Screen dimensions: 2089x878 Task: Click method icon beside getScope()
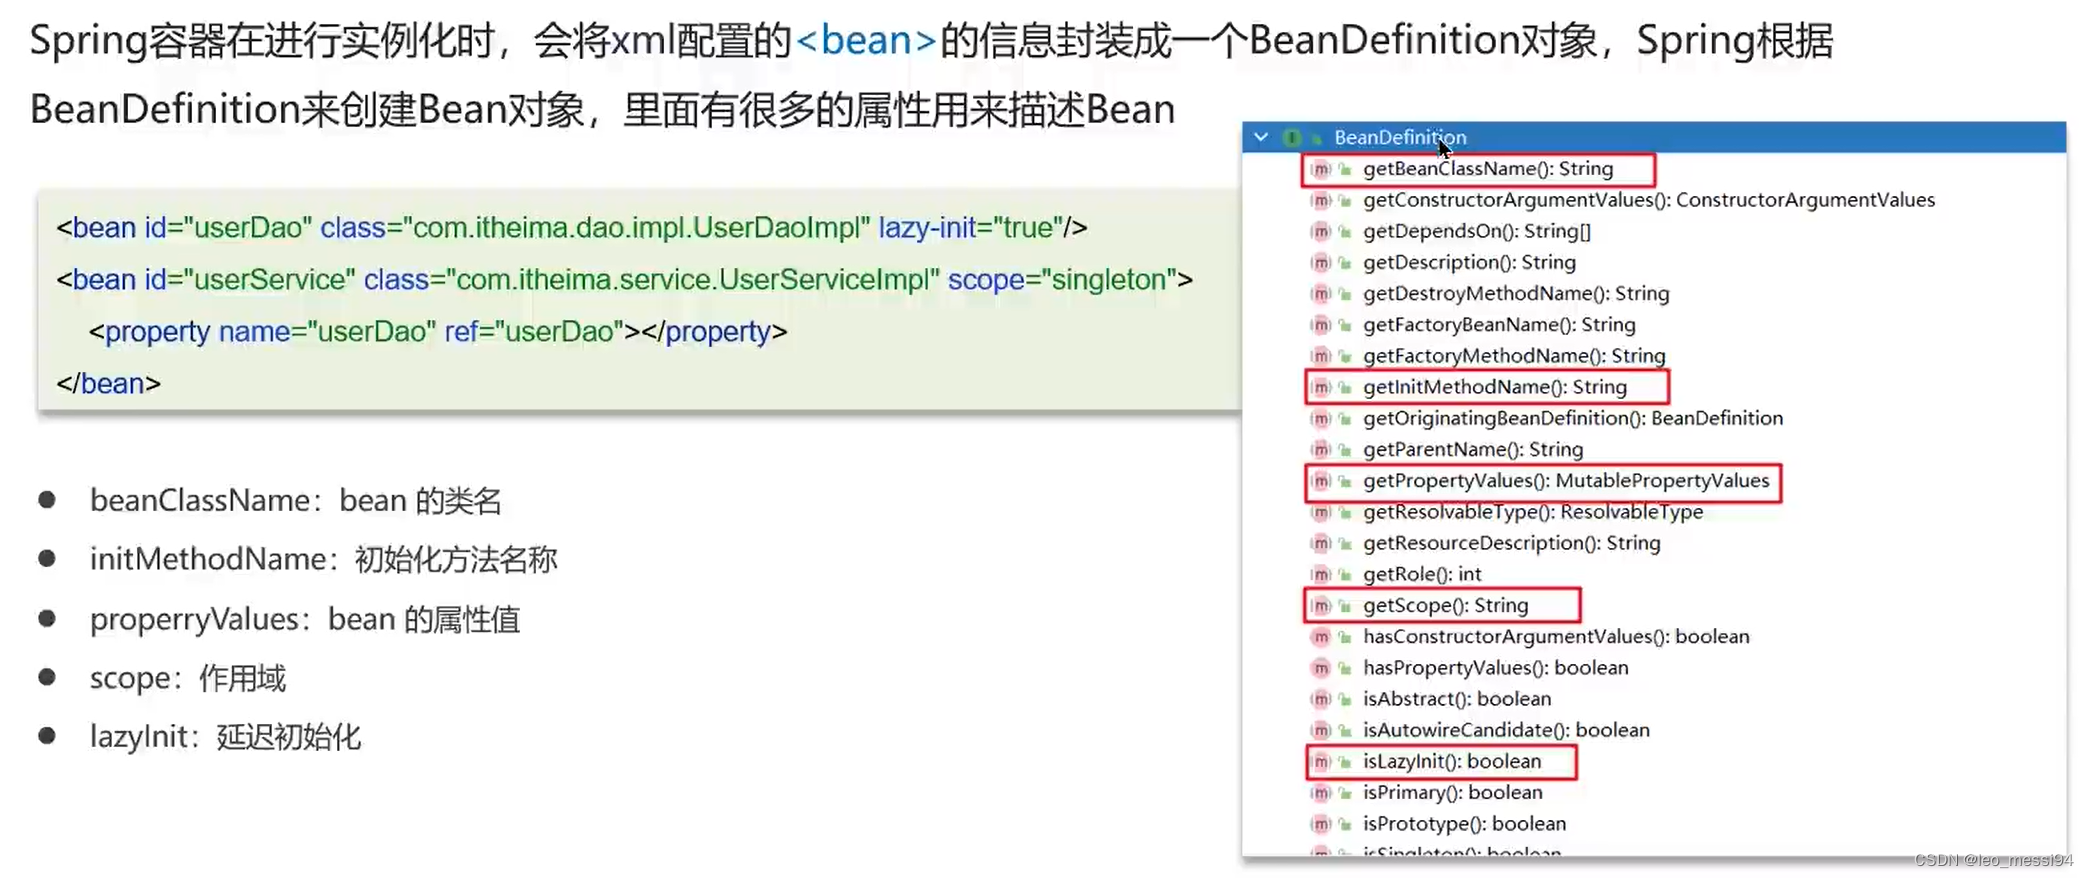click(1321, 605)
